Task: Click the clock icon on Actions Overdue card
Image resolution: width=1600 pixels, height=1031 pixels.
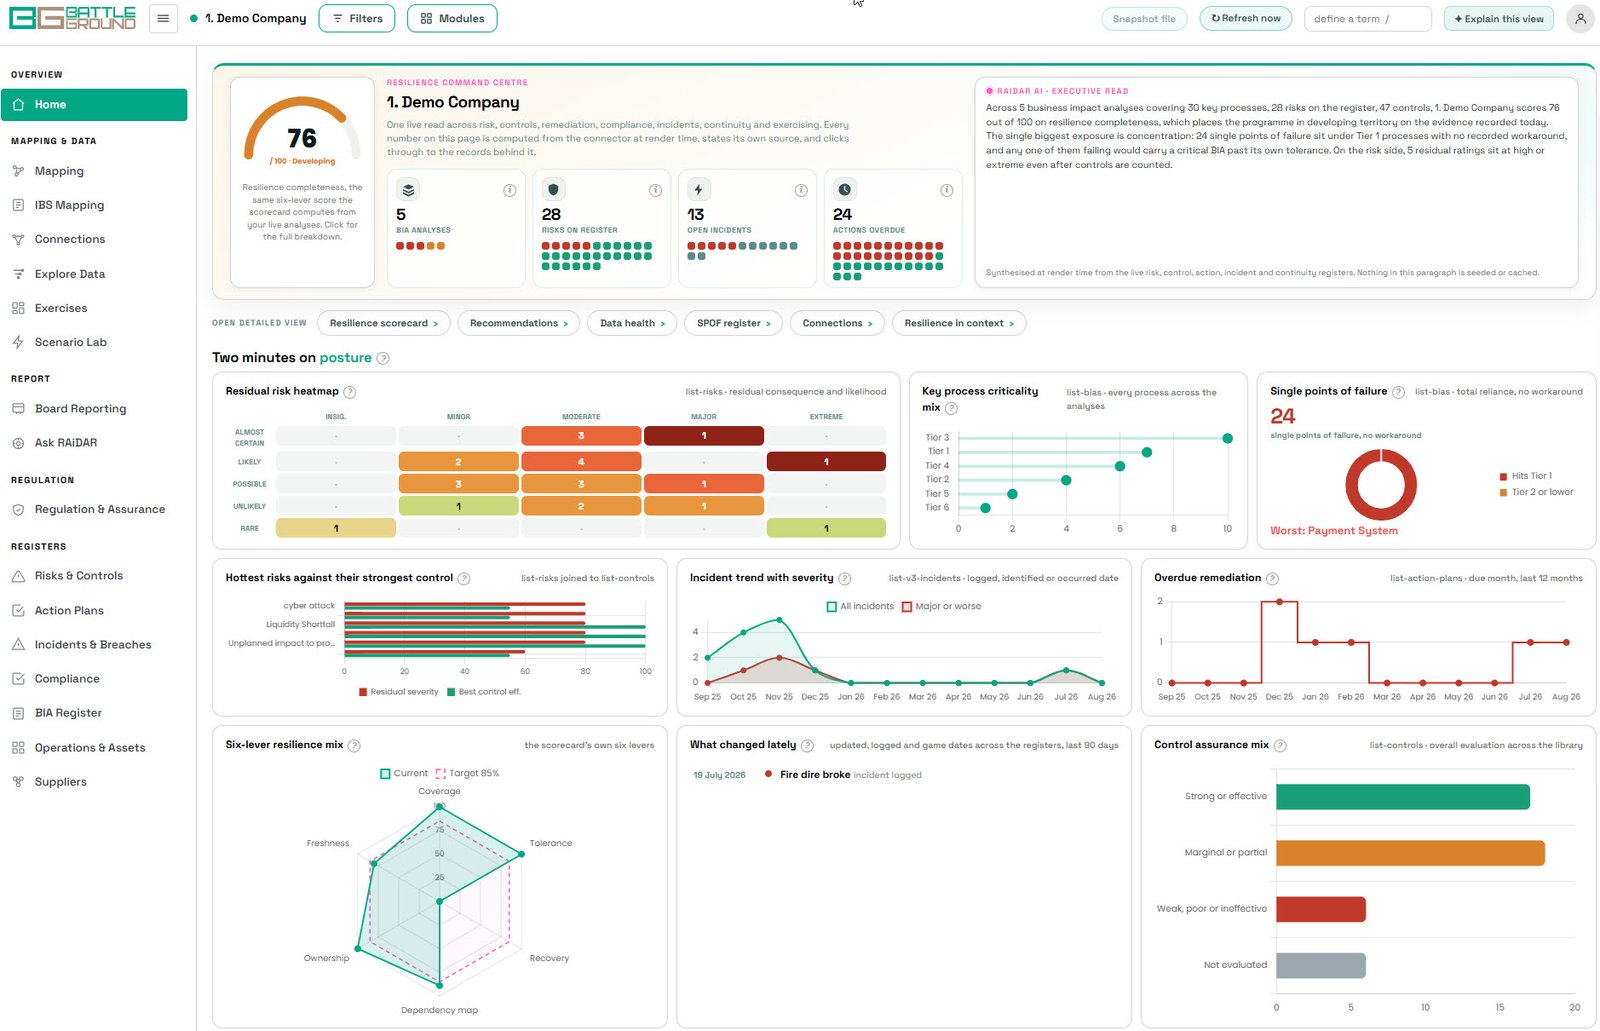Action: [x=845, y=189]
